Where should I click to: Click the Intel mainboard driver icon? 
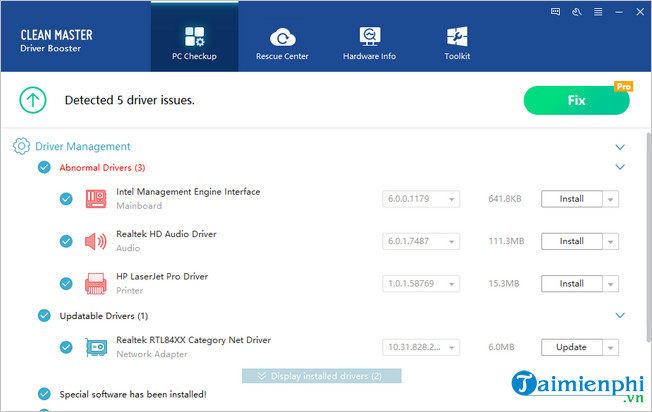coord(96,199)
